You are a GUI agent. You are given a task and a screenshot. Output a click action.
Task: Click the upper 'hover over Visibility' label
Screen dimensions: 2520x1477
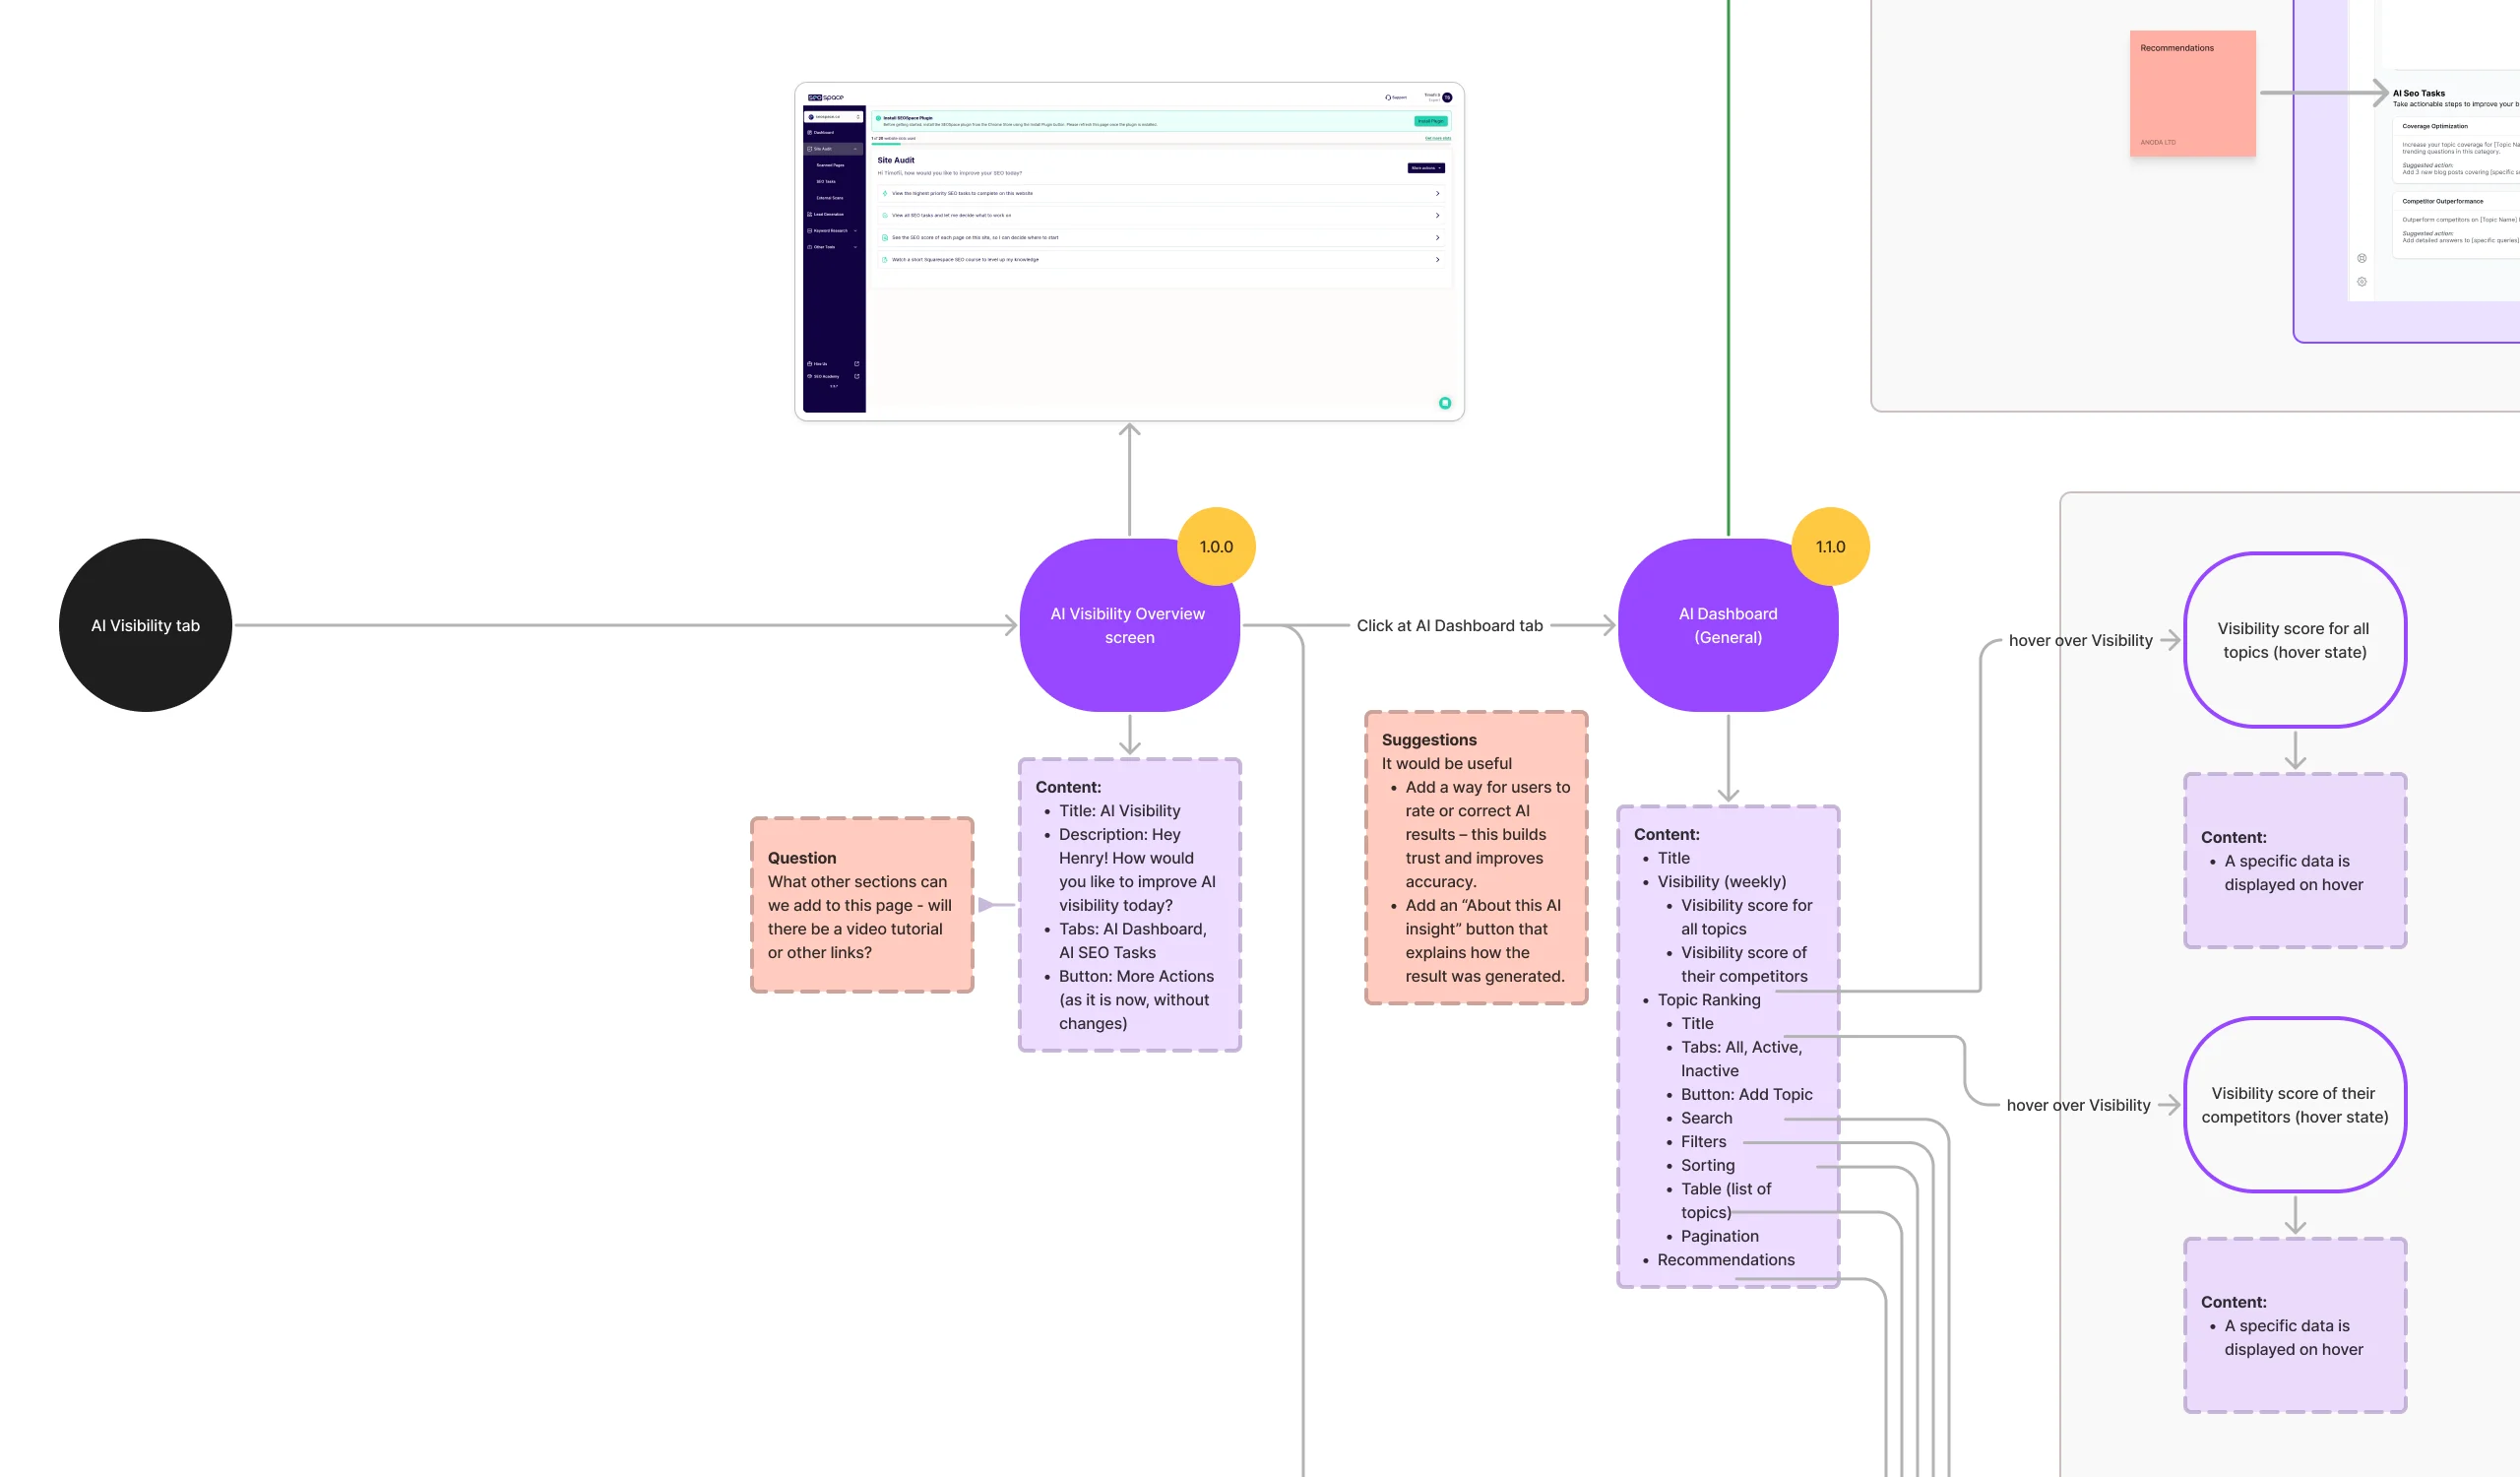2080,641
